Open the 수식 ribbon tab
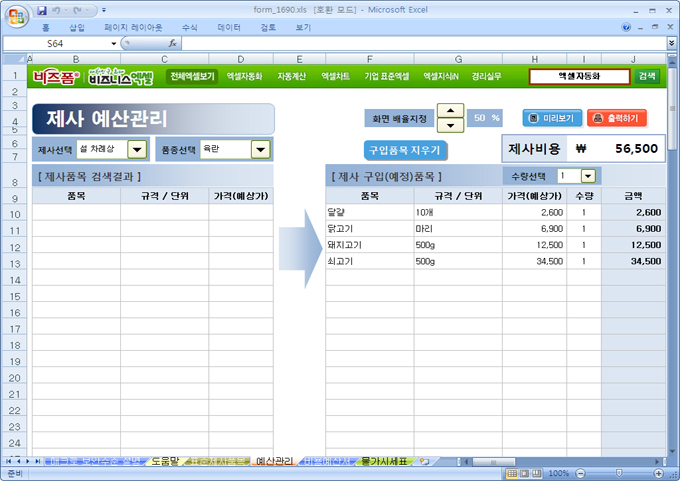680x481 pixels. pyautogui.click(x=190, y=27)
